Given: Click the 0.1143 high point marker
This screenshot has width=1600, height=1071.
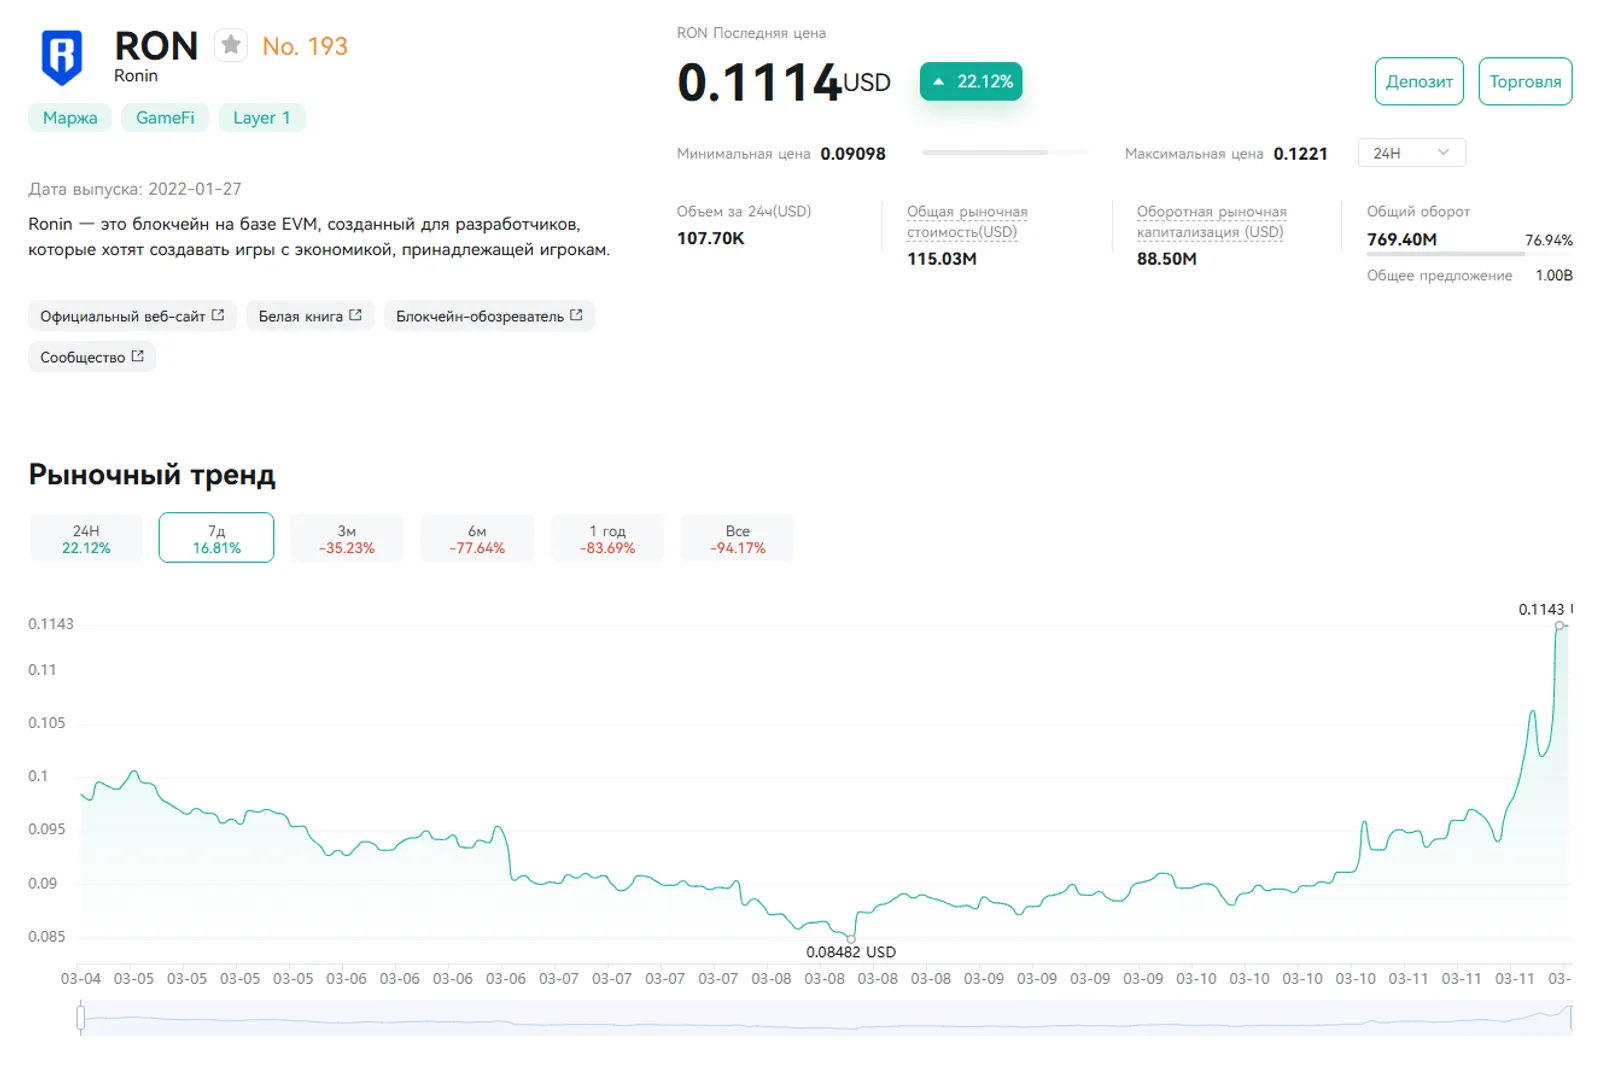Looking at the screenshot, I should point(1559,626).
